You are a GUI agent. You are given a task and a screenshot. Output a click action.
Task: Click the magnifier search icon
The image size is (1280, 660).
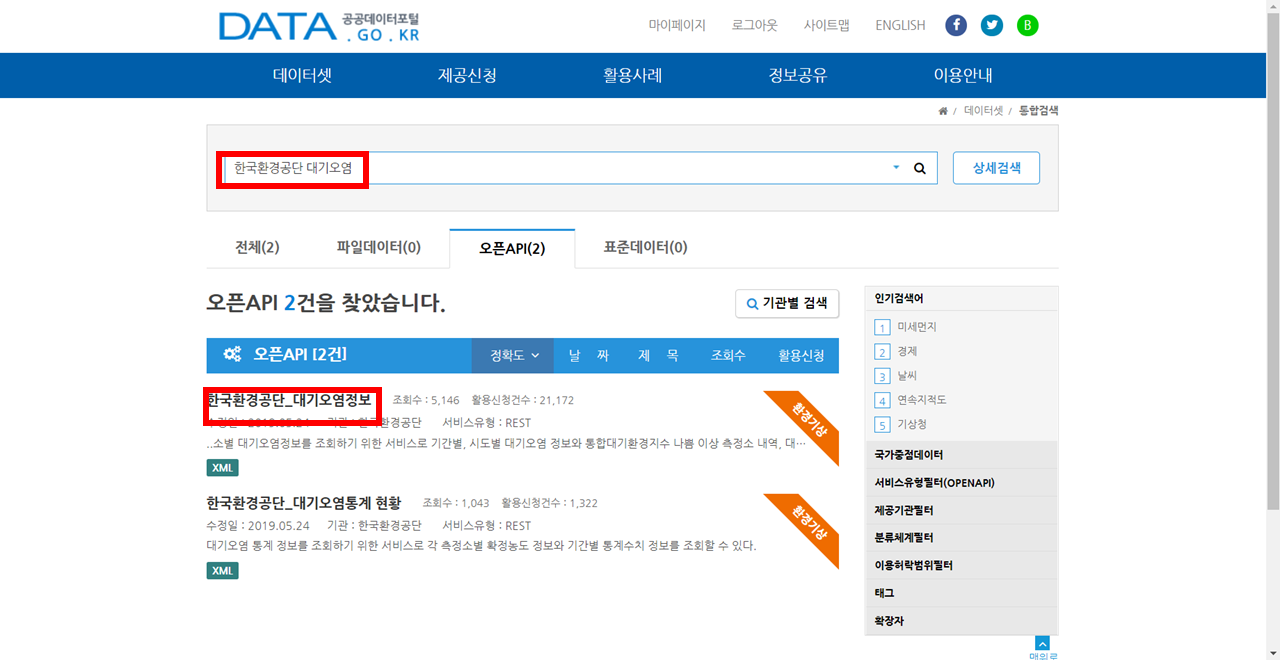[920, 168]
